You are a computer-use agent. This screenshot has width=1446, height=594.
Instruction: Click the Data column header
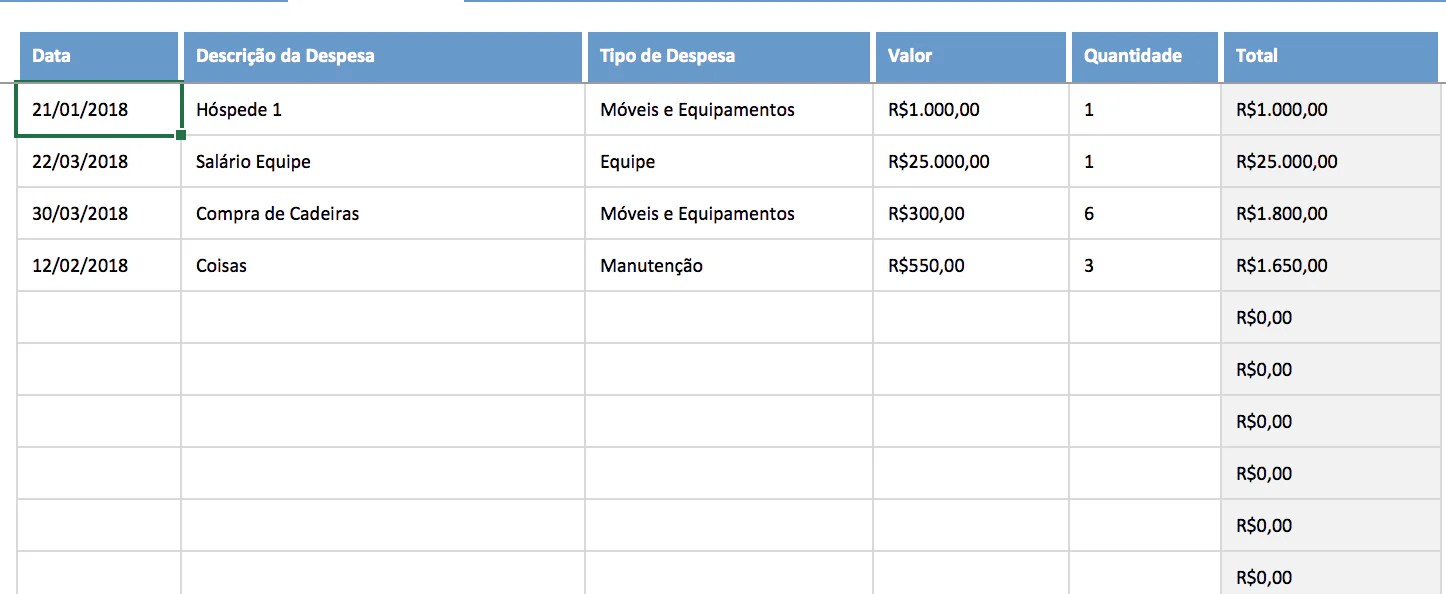coord(97,56)
